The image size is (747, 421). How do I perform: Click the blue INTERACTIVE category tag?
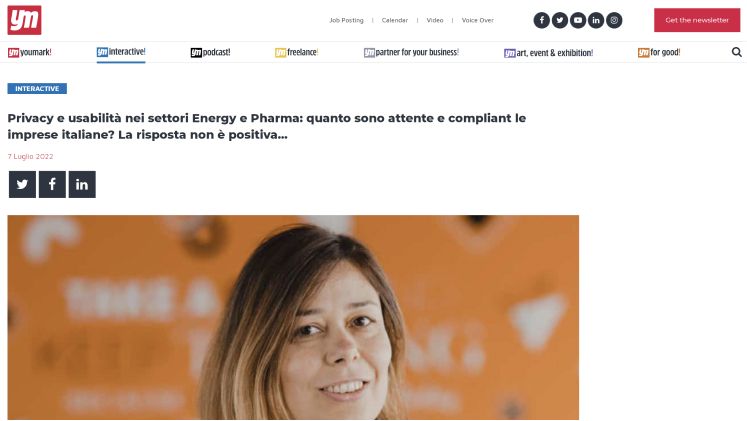click(x=37, y=89)
